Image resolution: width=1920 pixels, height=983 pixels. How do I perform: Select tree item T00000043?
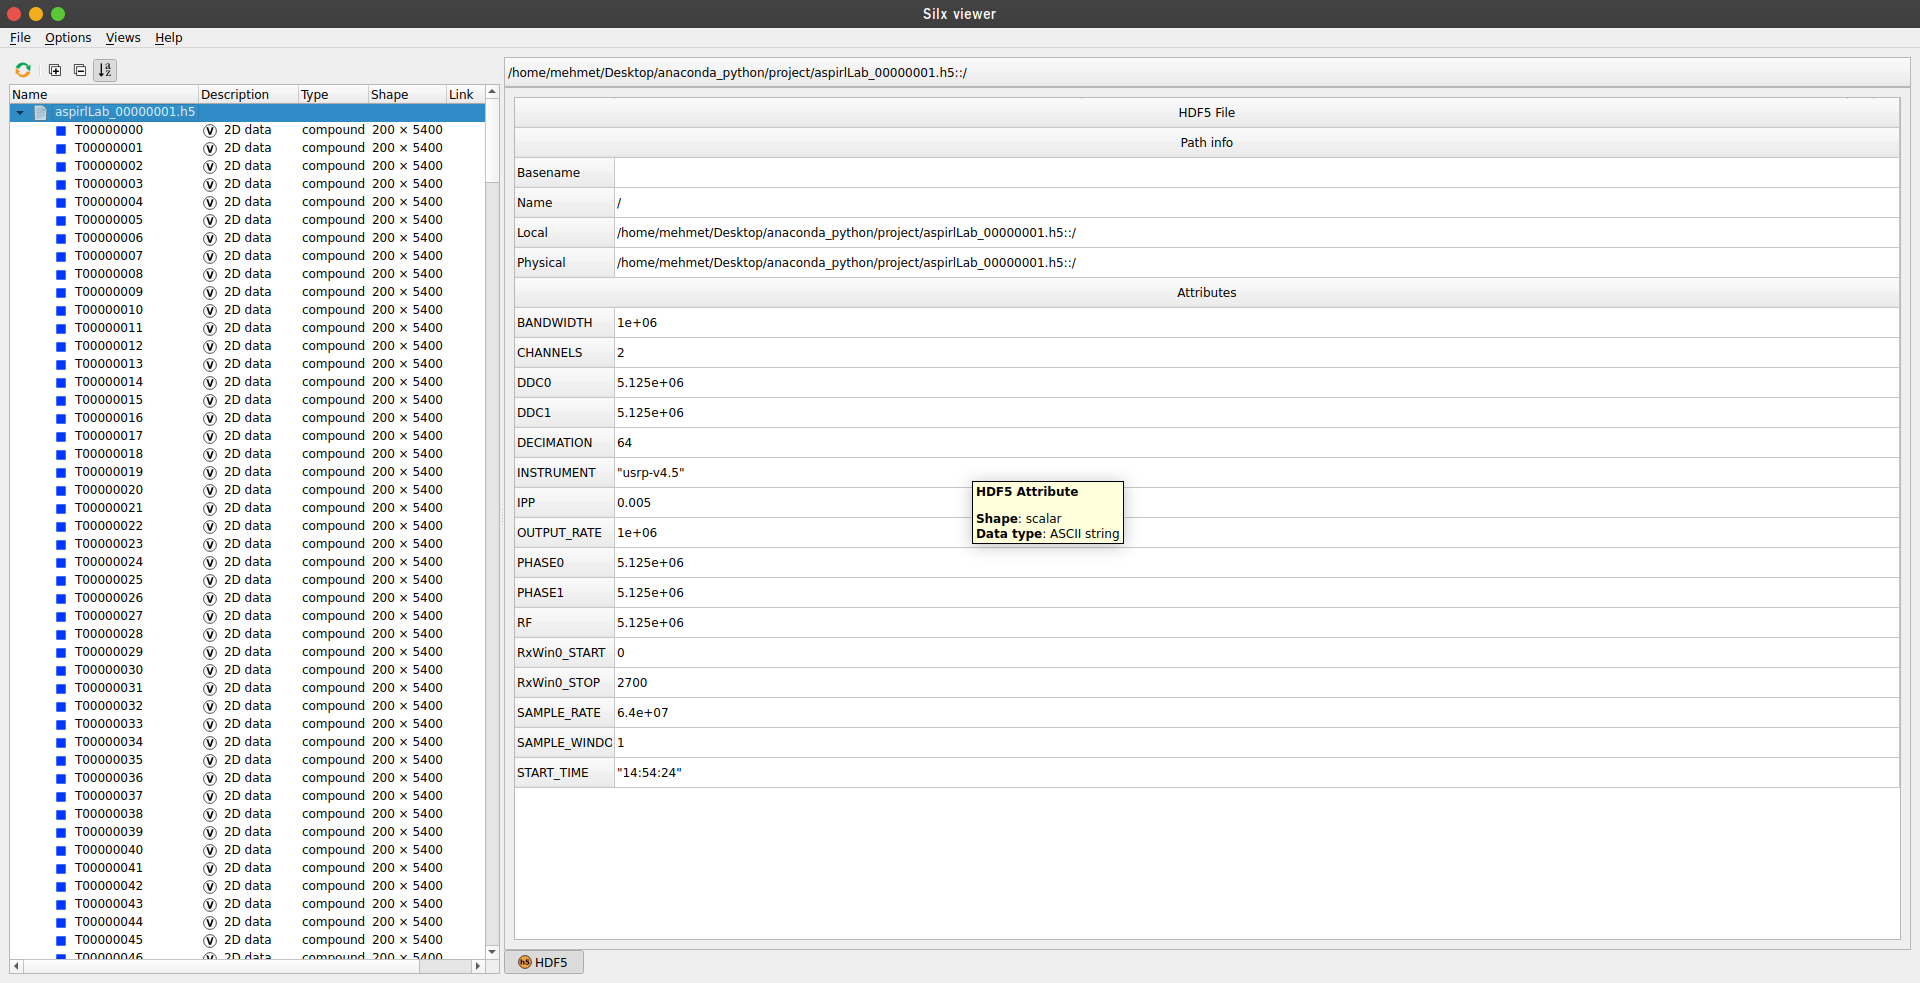tap(109, 904)
